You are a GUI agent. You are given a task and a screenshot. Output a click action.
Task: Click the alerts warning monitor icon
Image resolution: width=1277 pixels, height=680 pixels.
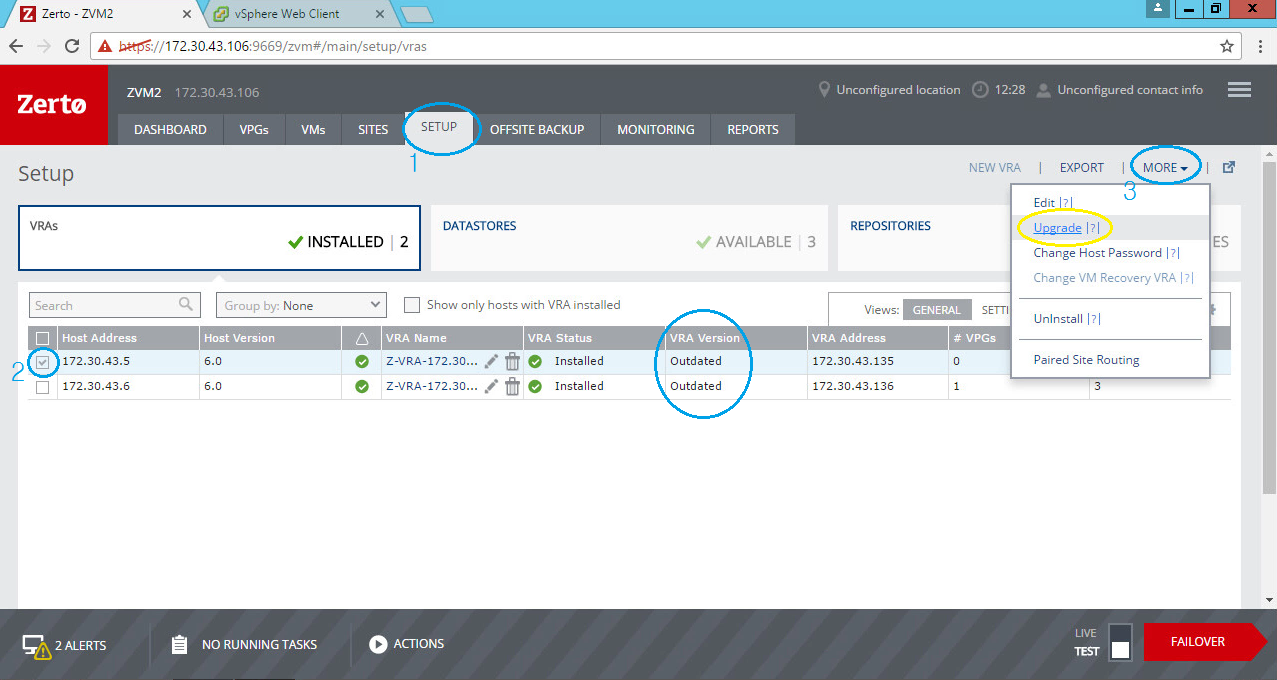[36, 646]
